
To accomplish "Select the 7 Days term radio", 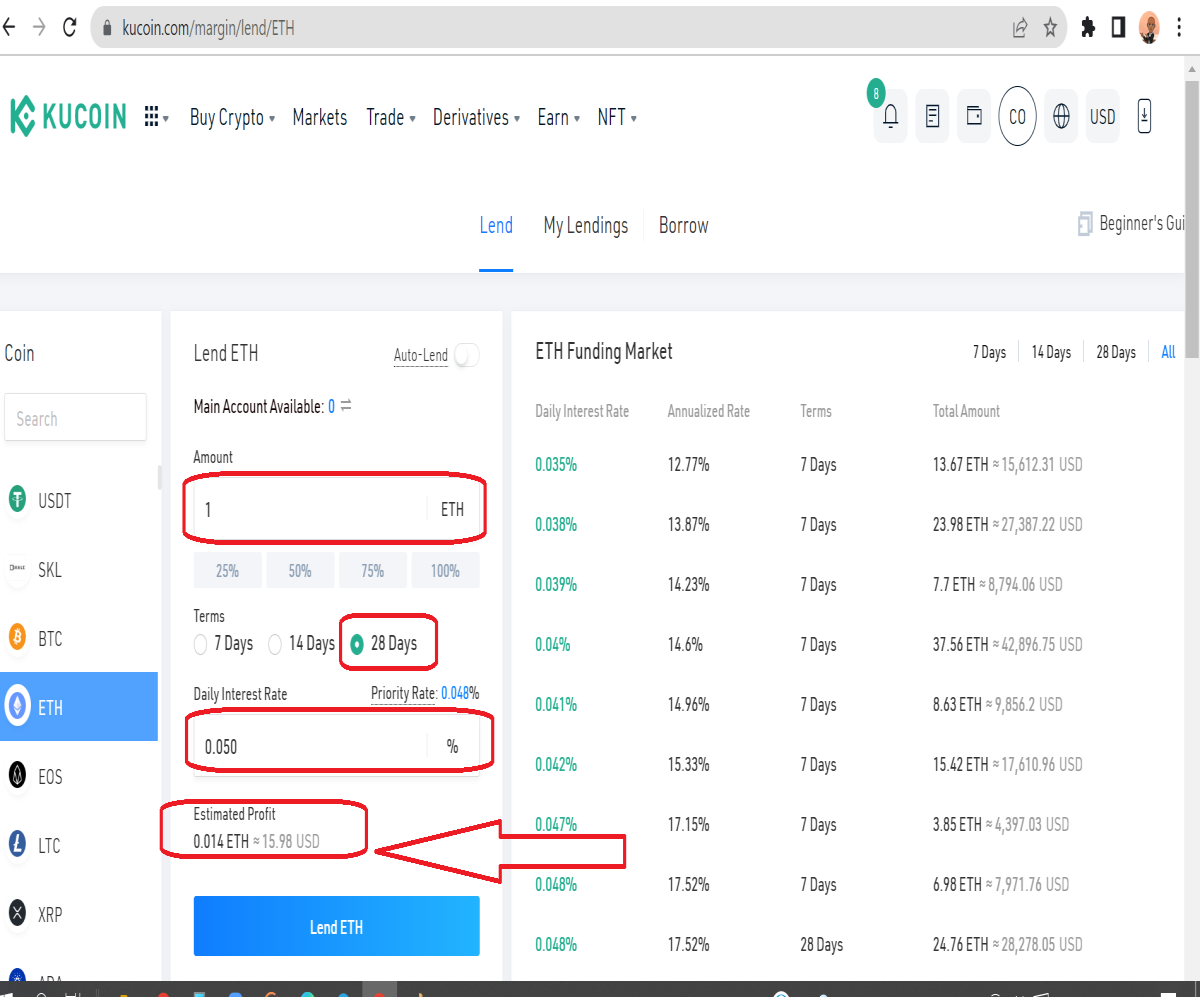I will pos(201,644).
